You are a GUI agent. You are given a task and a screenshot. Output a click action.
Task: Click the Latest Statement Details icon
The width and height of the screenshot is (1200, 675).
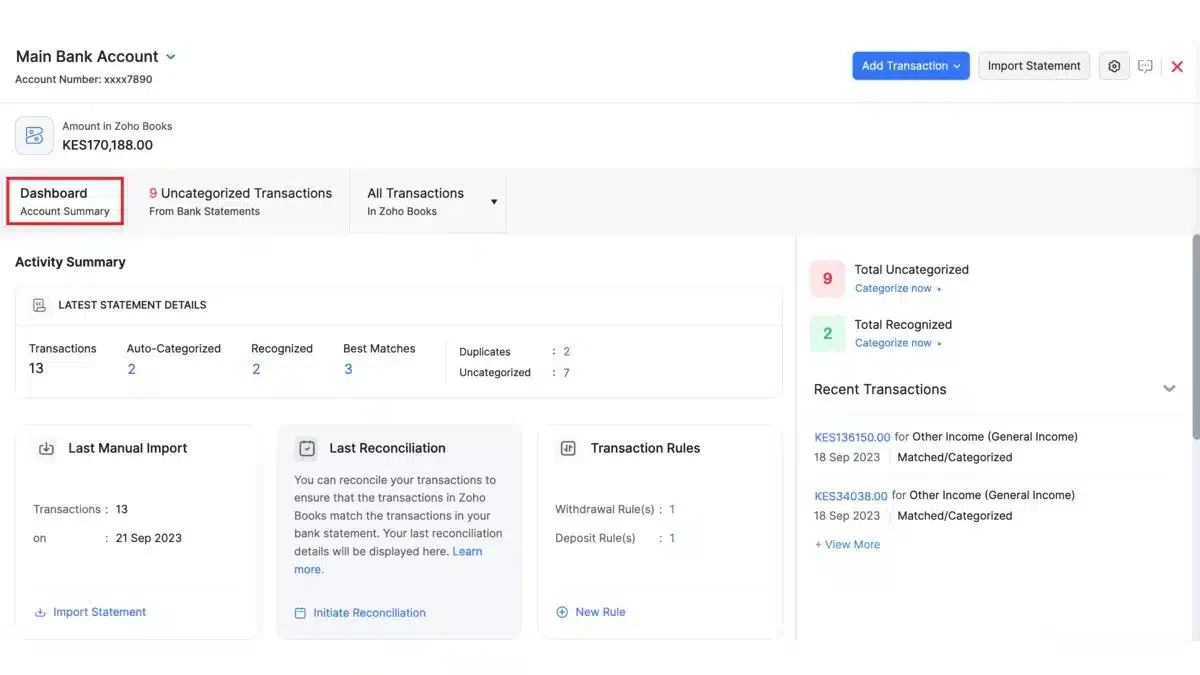point(39,305)
